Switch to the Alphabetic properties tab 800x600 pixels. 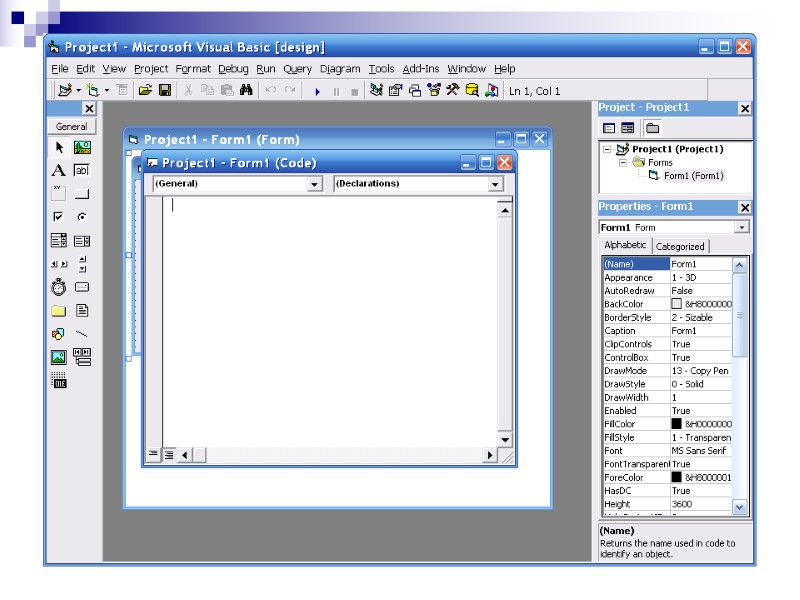tap(625, 245)
